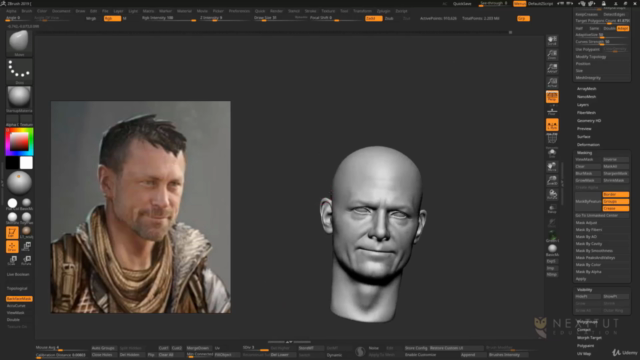The height and width of the screenshot is (360, 640).
Task: Open the Alpha menu
Action: [11, 11]
